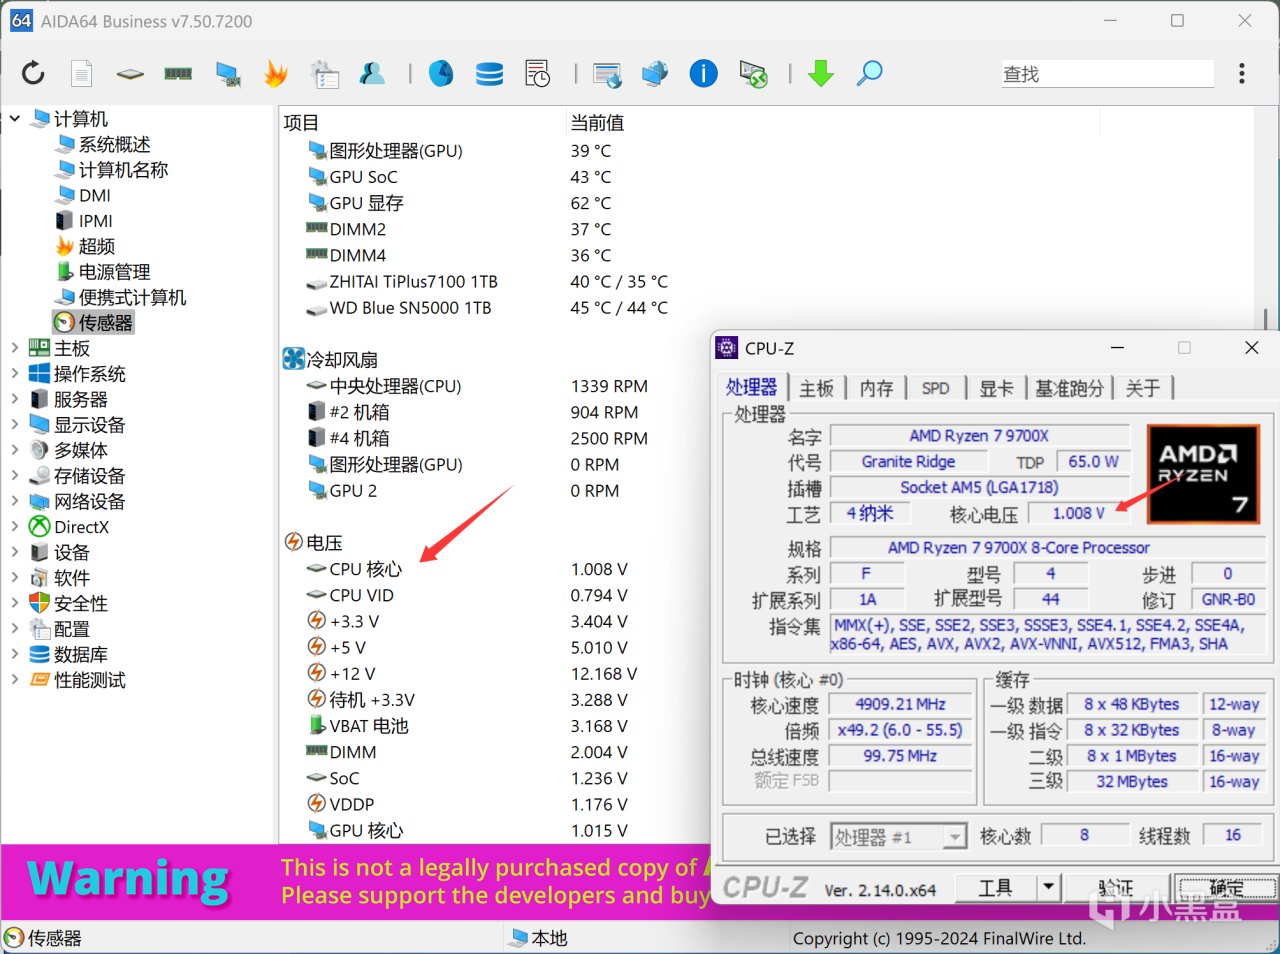Expand the 存储设备 tree node
1280x954 pixels.
click(x=15, y=476)
